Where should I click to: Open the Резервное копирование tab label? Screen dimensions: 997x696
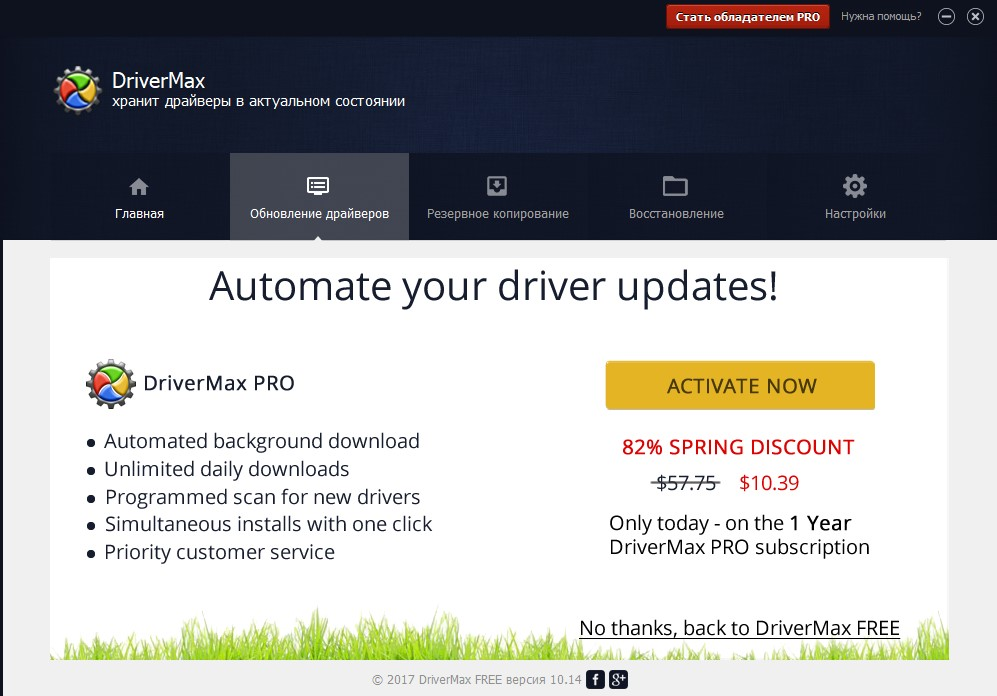pyautogui.click(x=498, y=214)
